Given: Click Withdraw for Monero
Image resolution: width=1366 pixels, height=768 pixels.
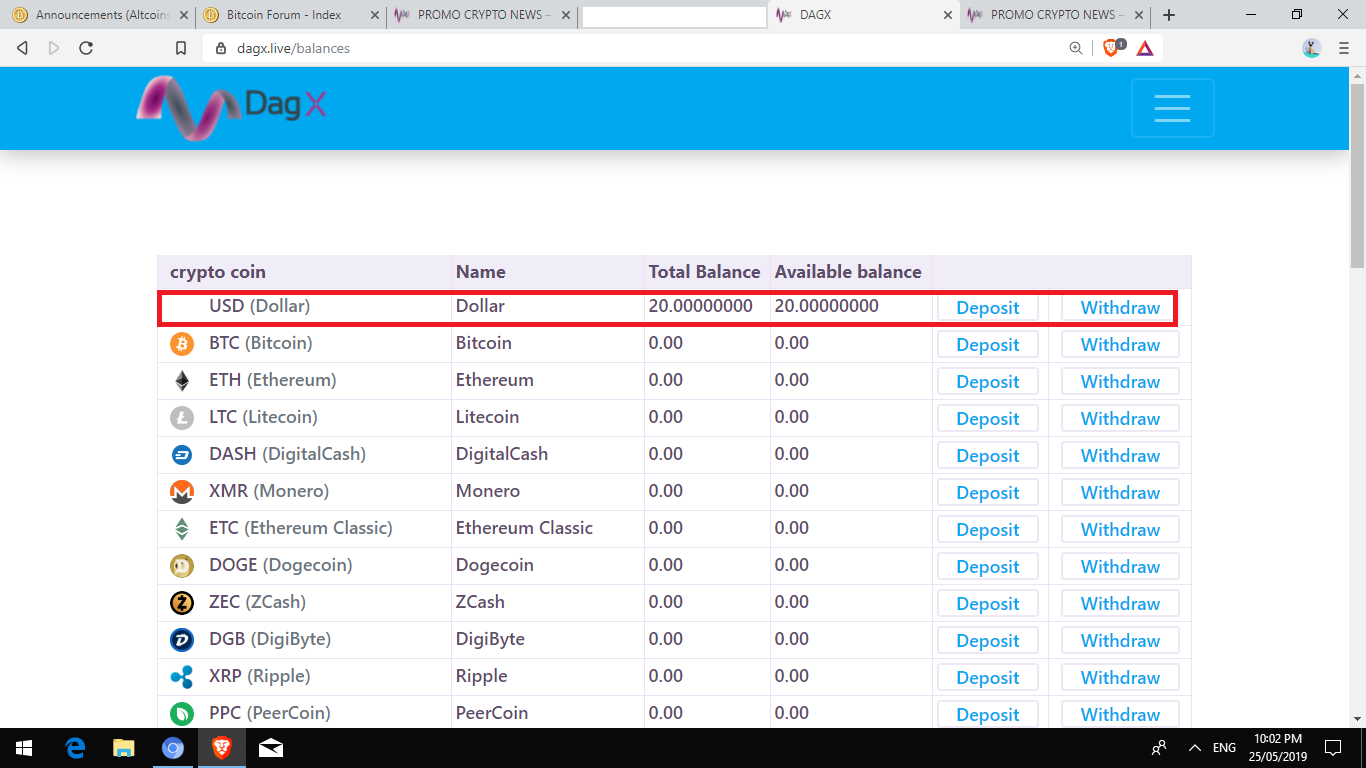Looking at the screenshot, I should click(1120, 493).
